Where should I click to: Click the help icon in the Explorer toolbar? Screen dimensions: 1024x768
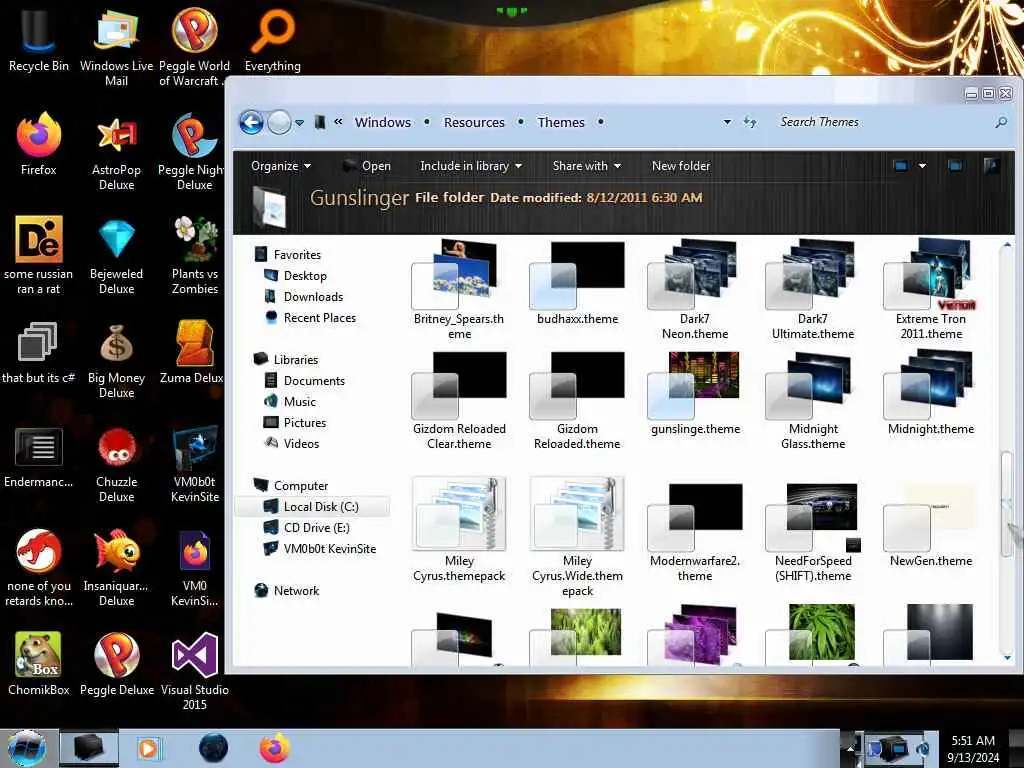pos(991,166)
